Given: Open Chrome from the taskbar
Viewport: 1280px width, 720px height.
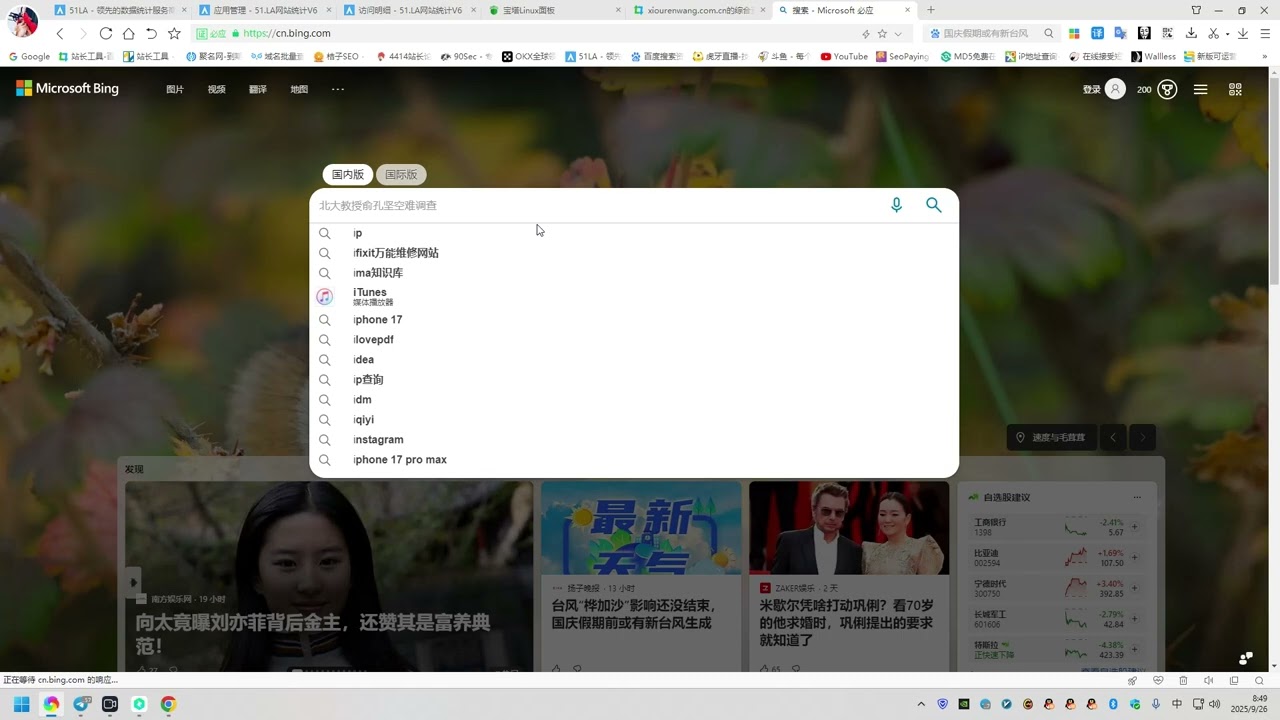Looking at the screenshot, I should pyautogui.click(x=168, y=704).
